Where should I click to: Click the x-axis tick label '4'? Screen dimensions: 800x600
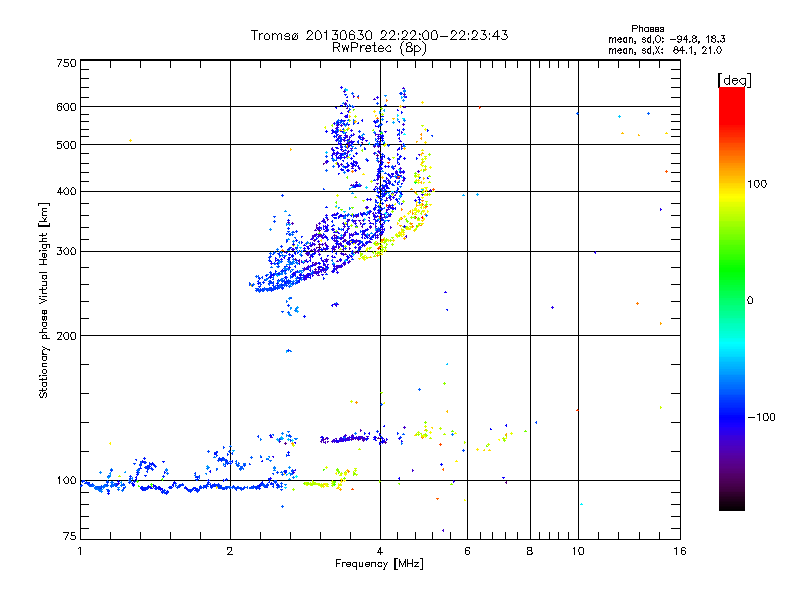point(380,551)
